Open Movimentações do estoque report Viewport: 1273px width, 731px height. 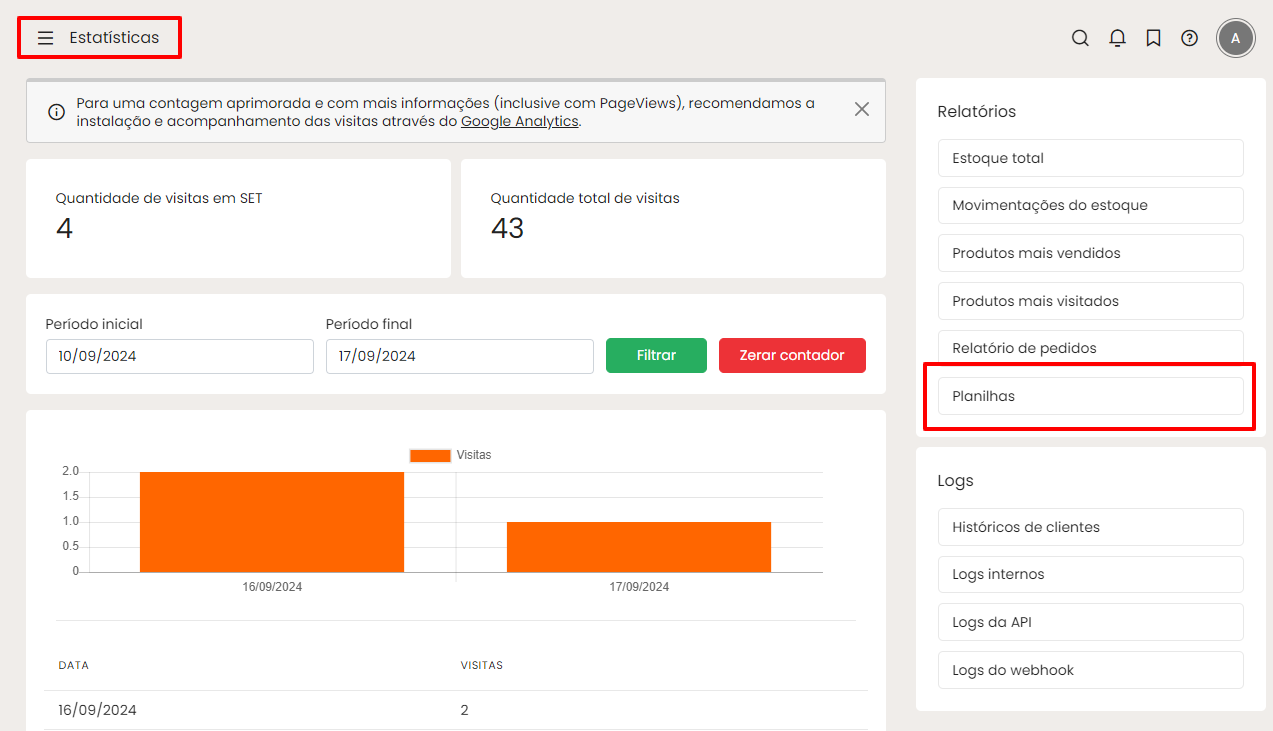point(1090,205)
